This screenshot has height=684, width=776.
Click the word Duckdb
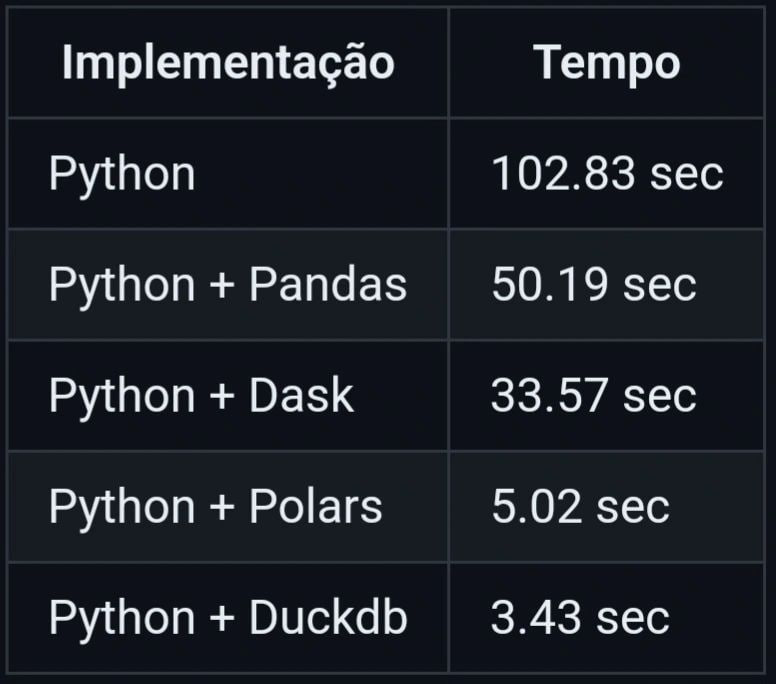[x=328, y=618]
